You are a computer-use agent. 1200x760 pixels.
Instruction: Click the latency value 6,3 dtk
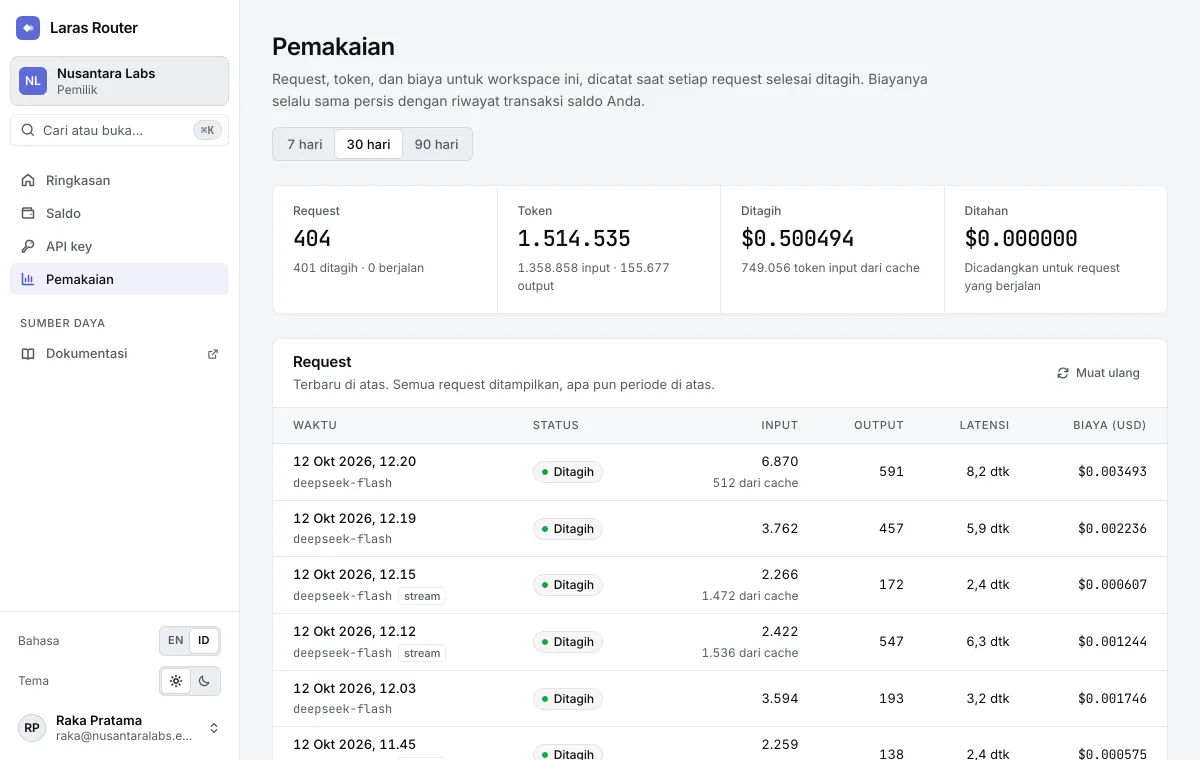pyautogui.click(x=988, y=642)
